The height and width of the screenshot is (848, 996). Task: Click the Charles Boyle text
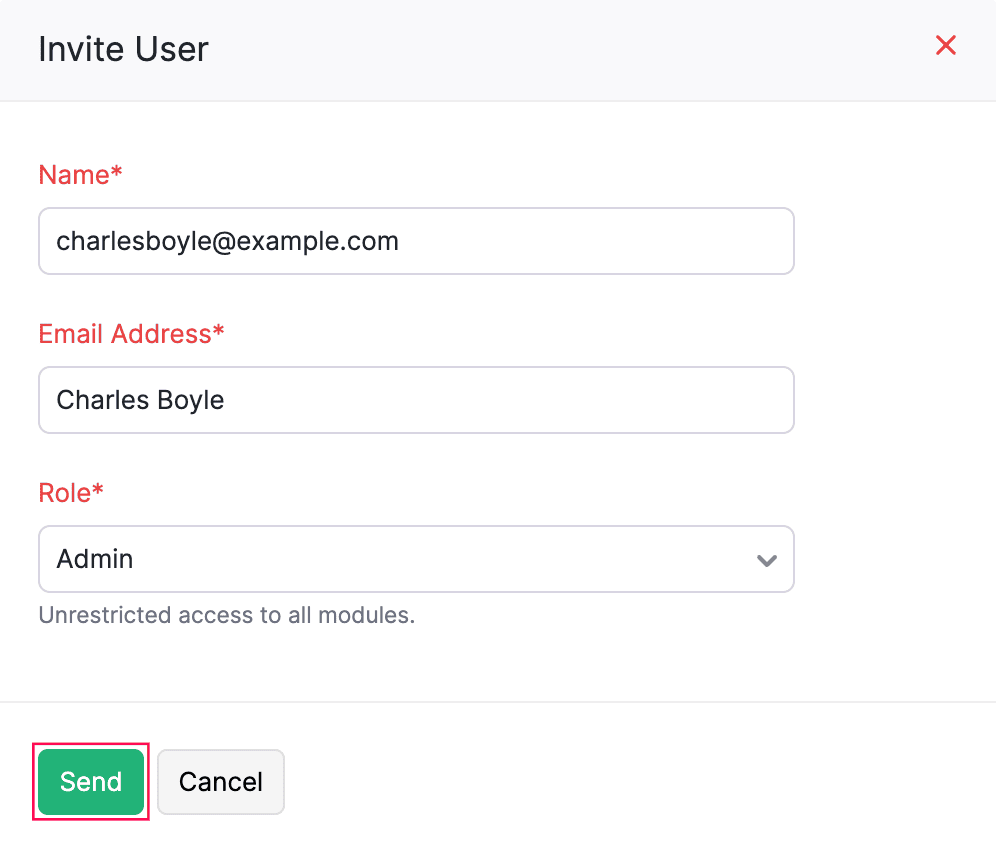click(140, 400)
